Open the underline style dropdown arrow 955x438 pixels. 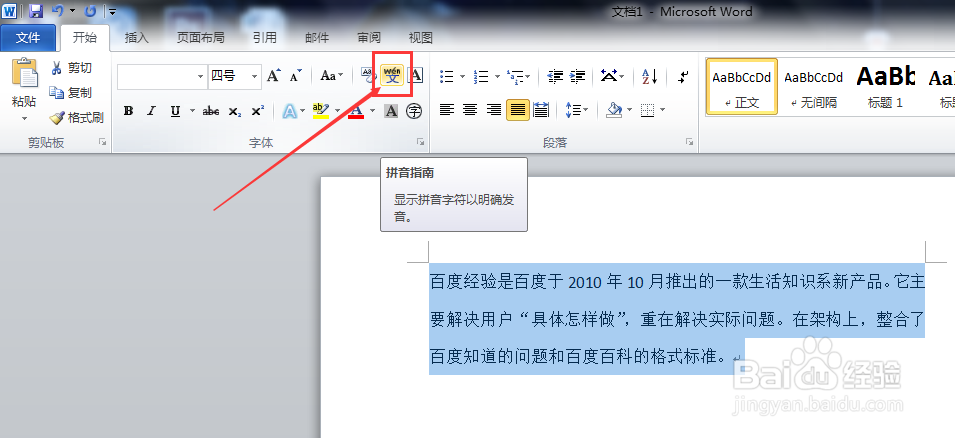click(x=192, y=111)
